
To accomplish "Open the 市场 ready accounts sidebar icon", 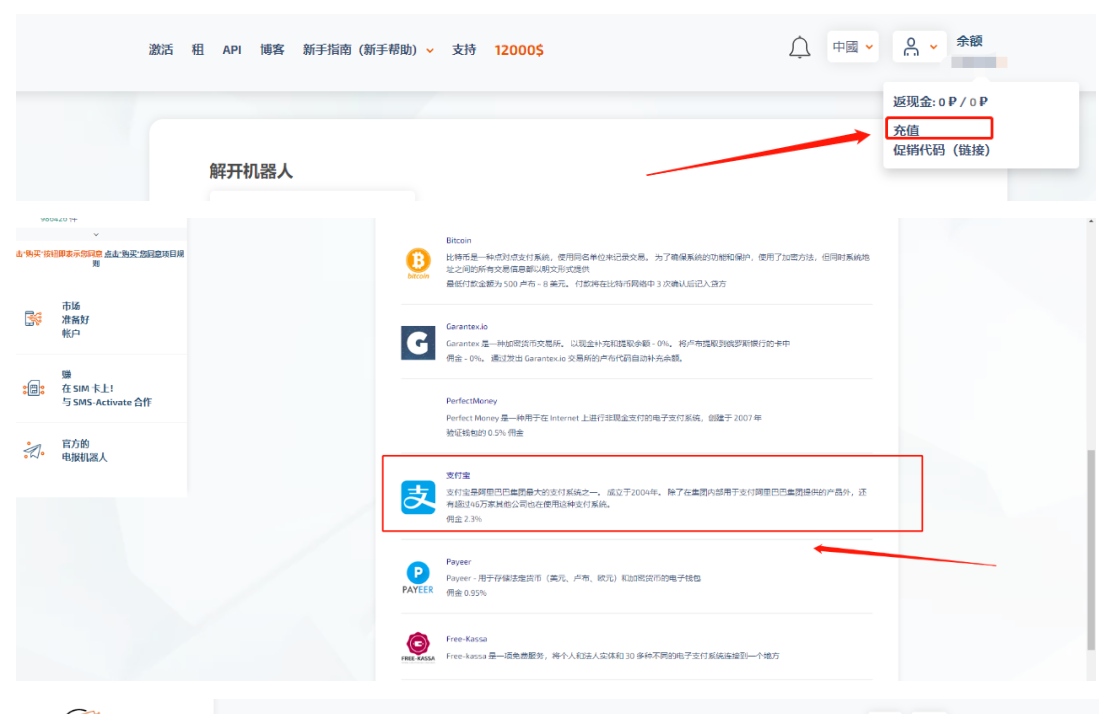I will (33, 319).
